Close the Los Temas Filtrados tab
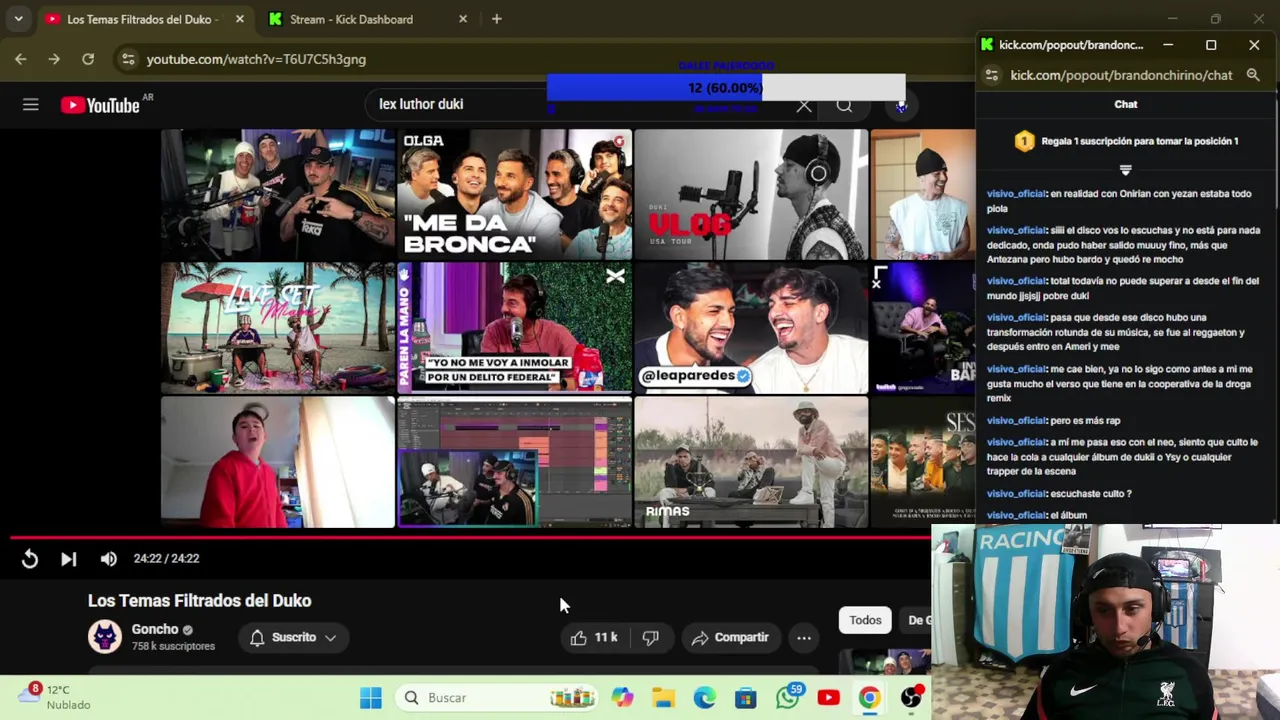The image size is (1280, 720). point(240,19)
